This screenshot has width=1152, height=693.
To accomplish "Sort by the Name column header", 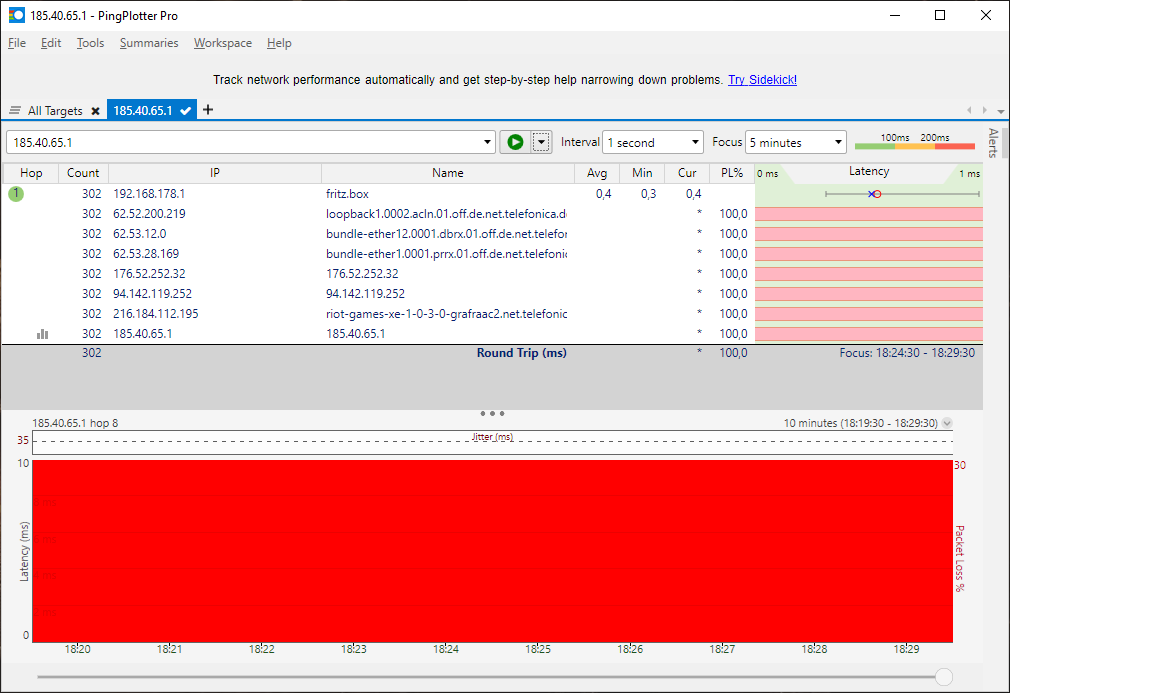I will [x=447, y=173].
